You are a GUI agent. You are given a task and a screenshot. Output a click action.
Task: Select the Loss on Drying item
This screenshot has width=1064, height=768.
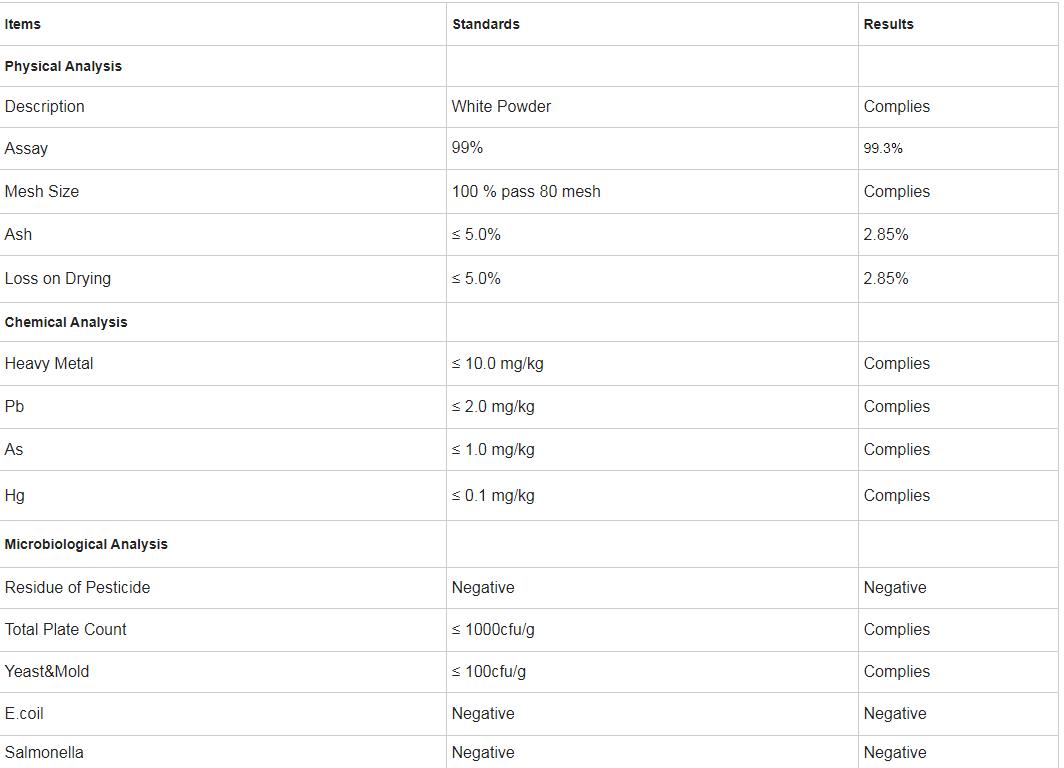(x=58, y=278)
